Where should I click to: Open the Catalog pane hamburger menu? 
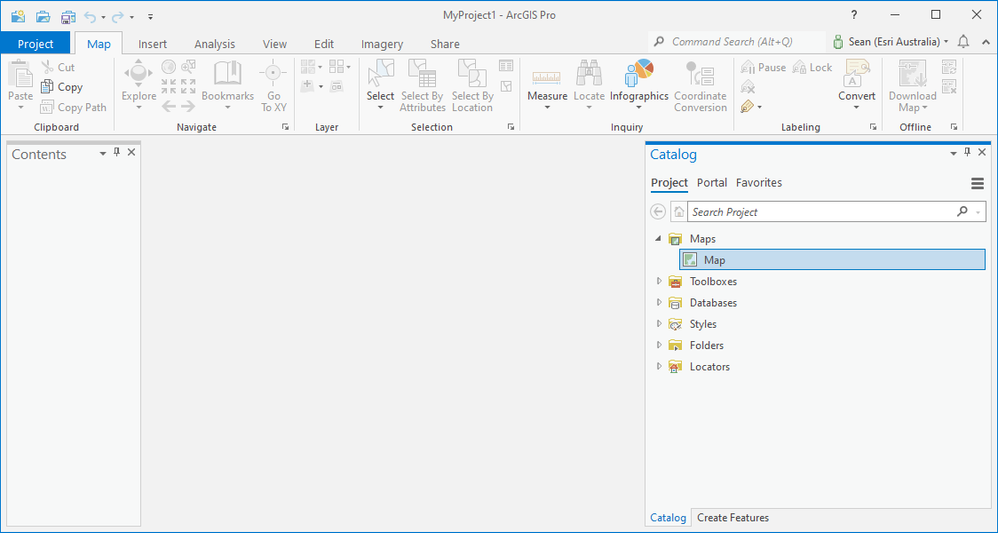tap(978, 183)
